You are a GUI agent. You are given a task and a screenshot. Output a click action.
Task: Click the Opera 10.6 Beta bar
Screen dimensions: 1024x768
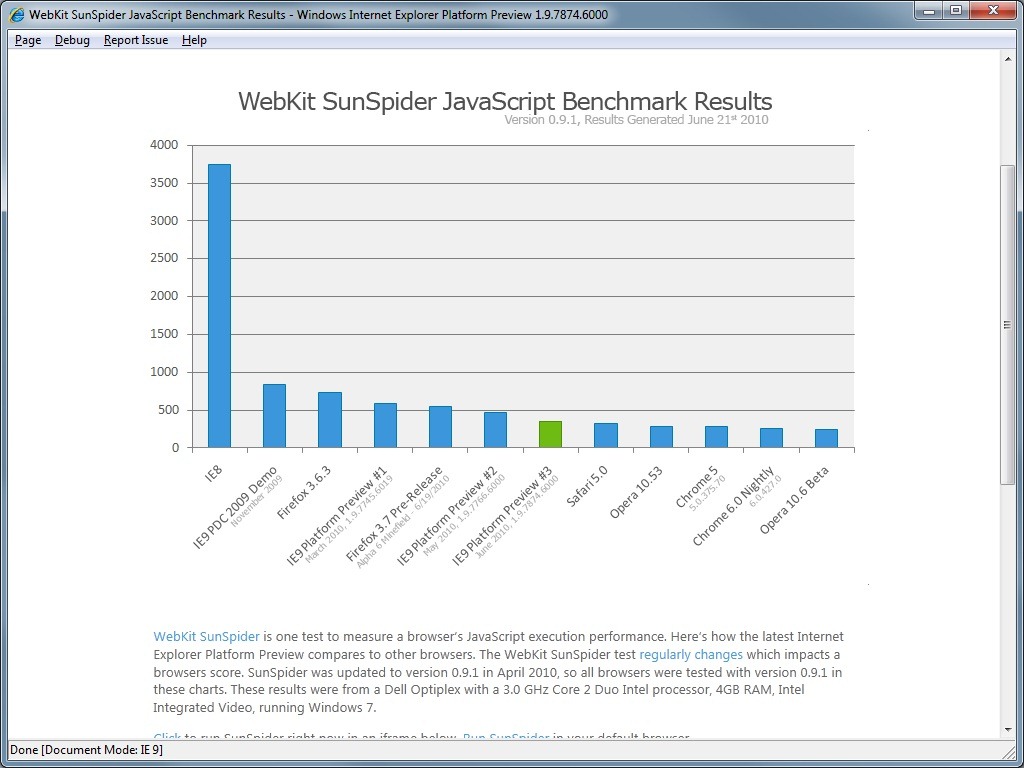pyautogui.click(x=826, y=438)
